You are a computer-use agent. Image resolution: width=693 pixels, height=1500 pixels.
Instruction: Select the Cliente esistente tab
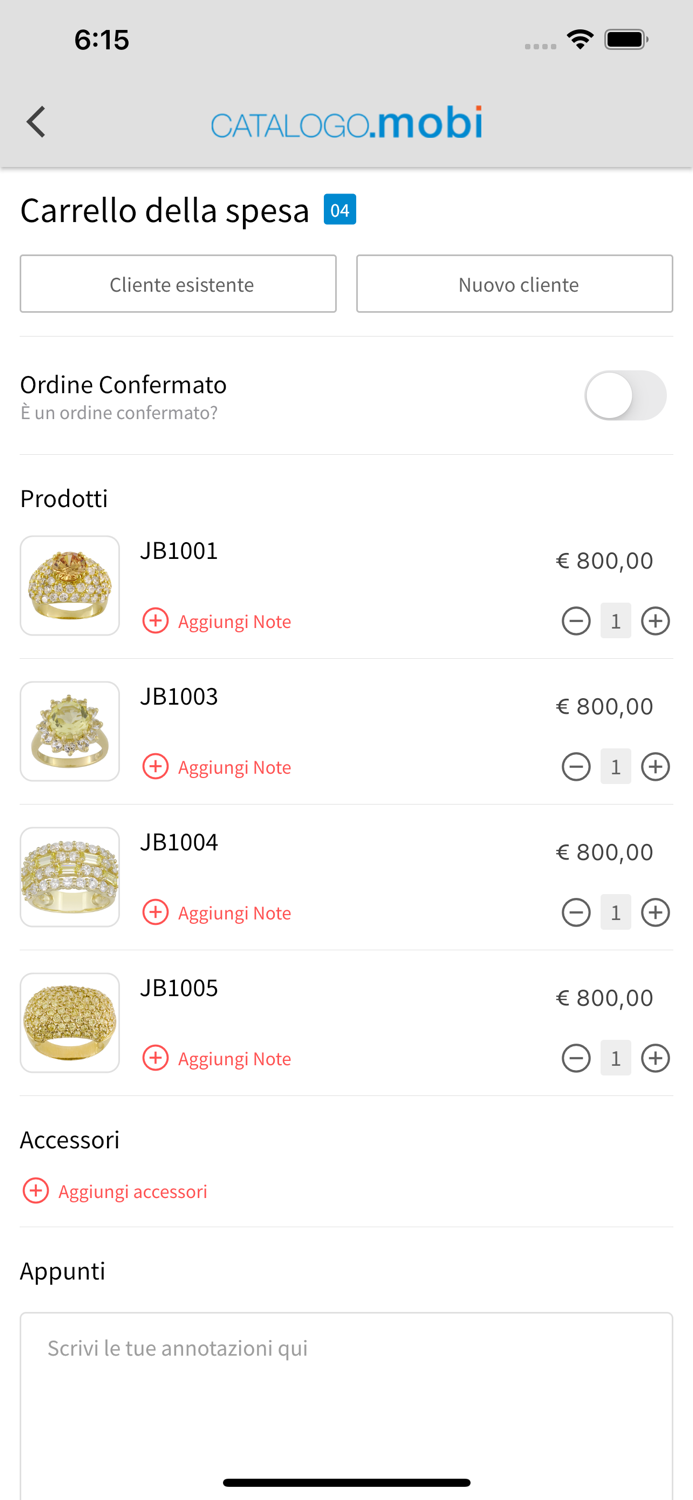point(178,284)
